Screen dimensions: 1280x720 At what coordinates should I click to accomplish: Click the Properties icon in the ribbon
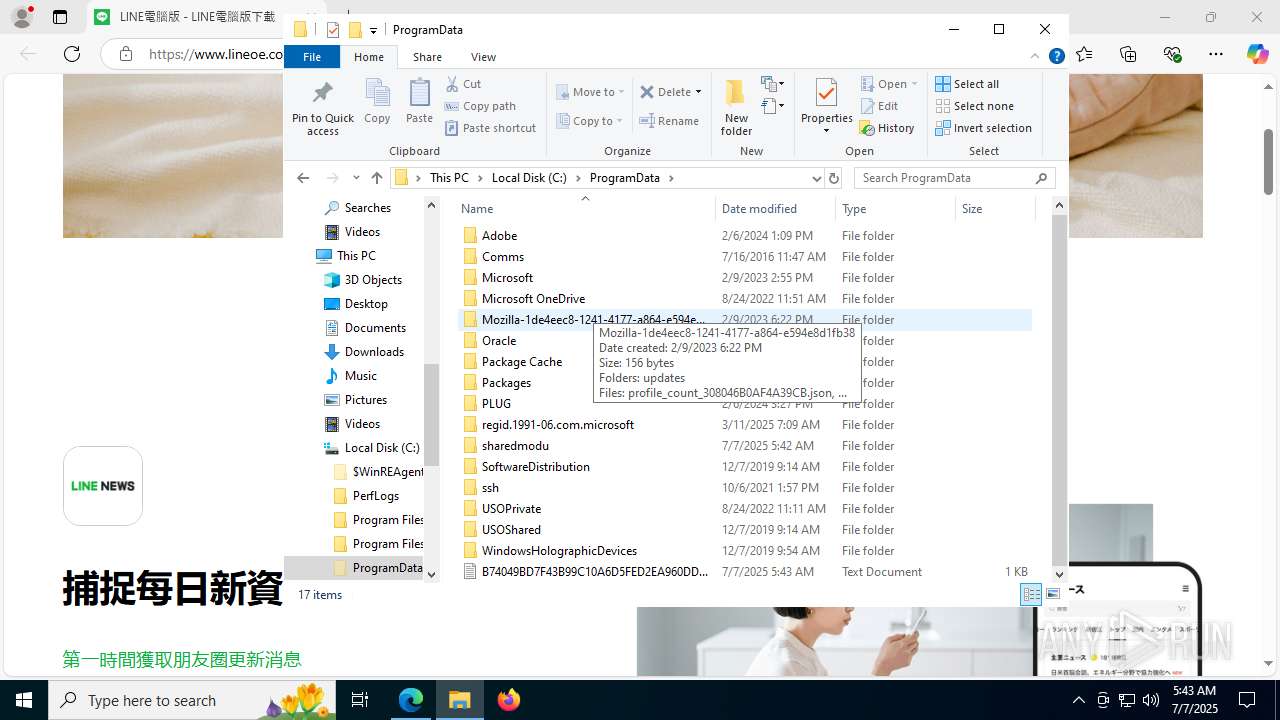point(826,95)
